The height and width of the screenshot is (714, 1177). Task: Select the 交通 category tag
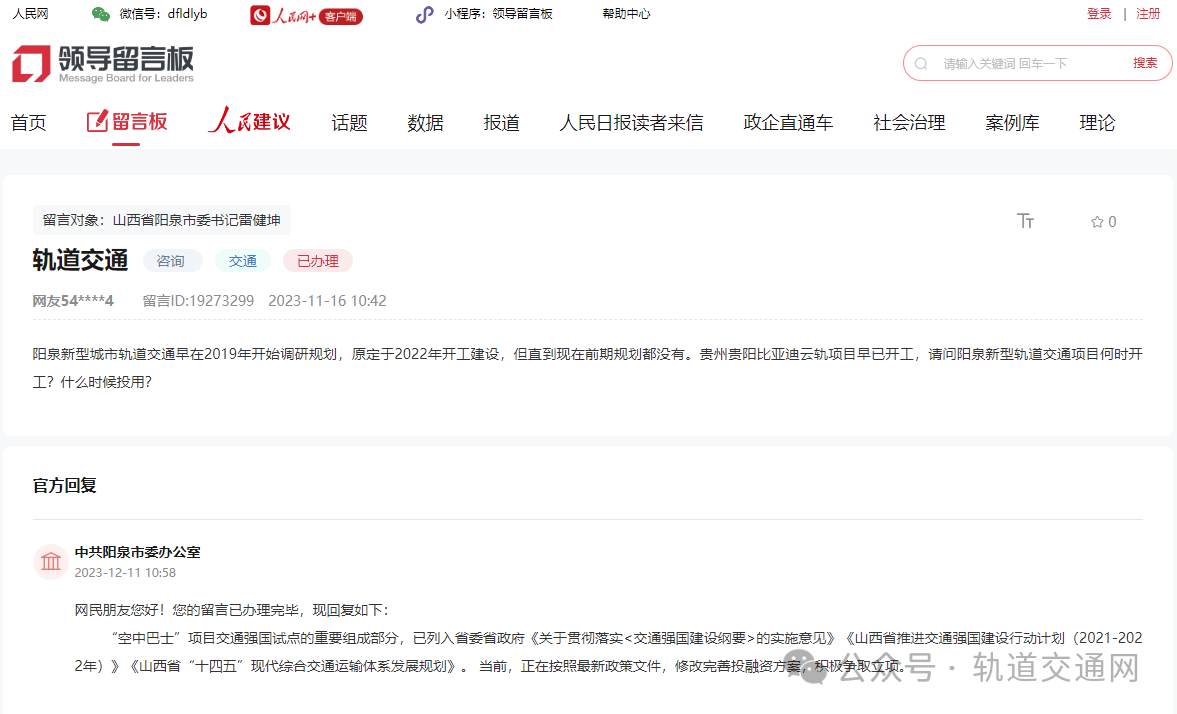[x=243, y=261]
